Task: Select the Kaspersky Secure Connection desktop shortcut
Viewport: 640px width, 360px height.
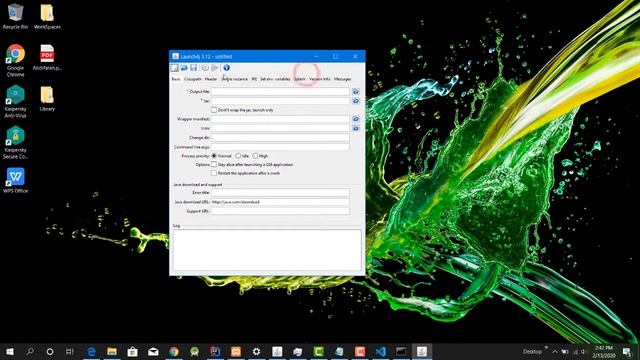Action: click(16, 142)
